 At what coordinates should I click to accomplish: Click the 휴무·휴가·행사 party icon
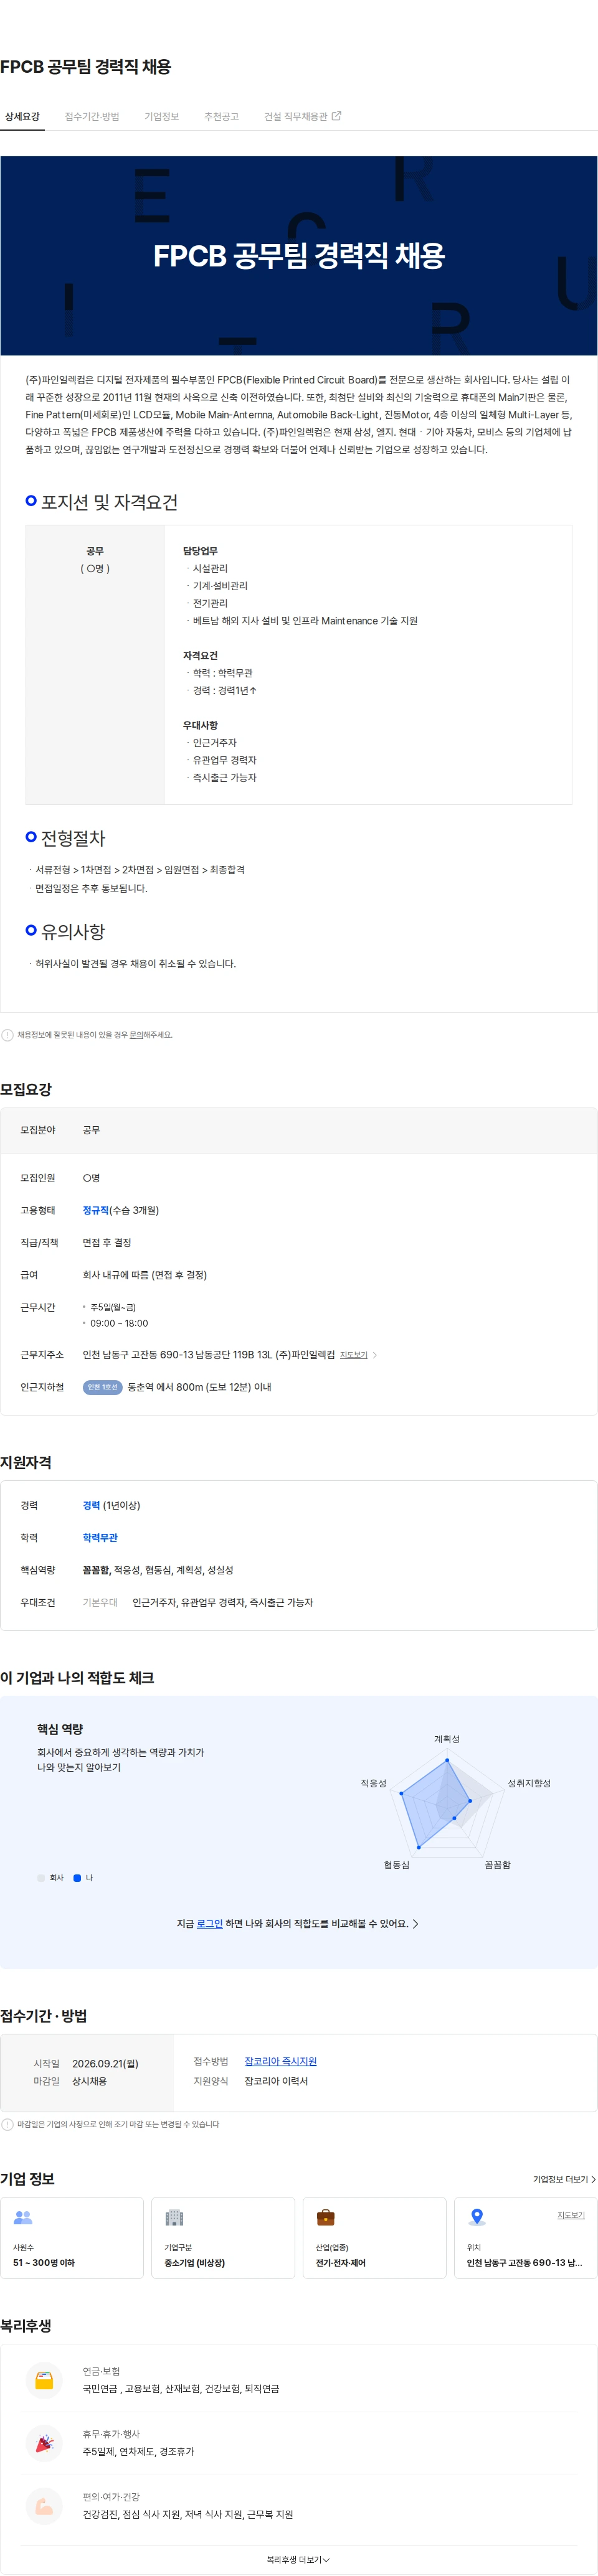point(44,2443)
